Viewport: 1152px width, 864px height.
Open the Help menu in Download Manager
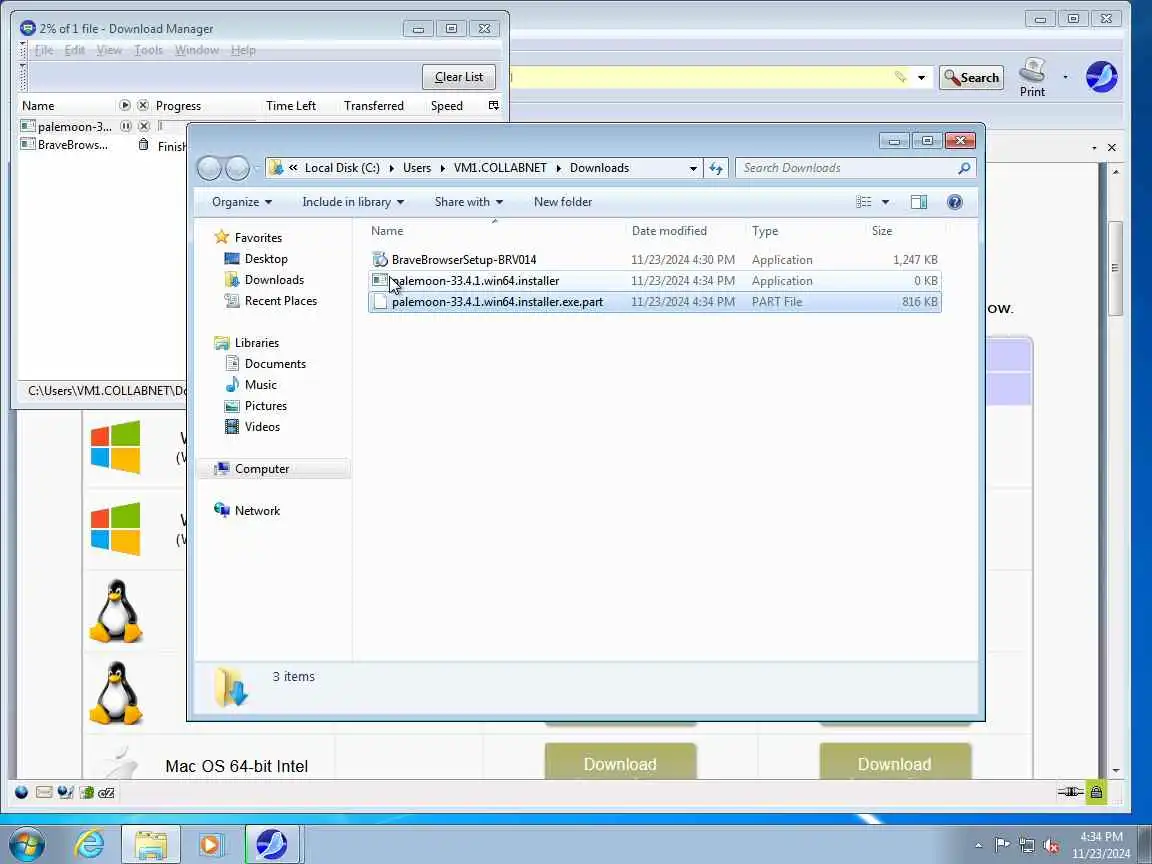(243, 50)
